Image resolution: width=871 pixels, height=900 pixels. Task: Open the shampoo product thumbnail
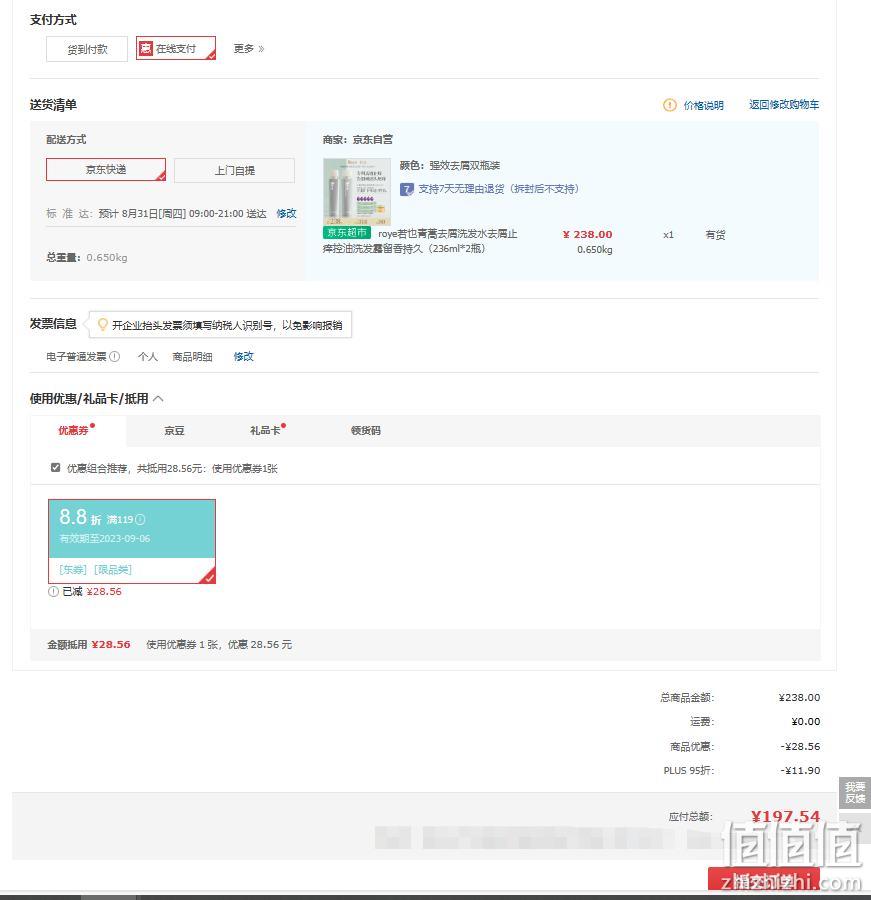tap(357, 192)
